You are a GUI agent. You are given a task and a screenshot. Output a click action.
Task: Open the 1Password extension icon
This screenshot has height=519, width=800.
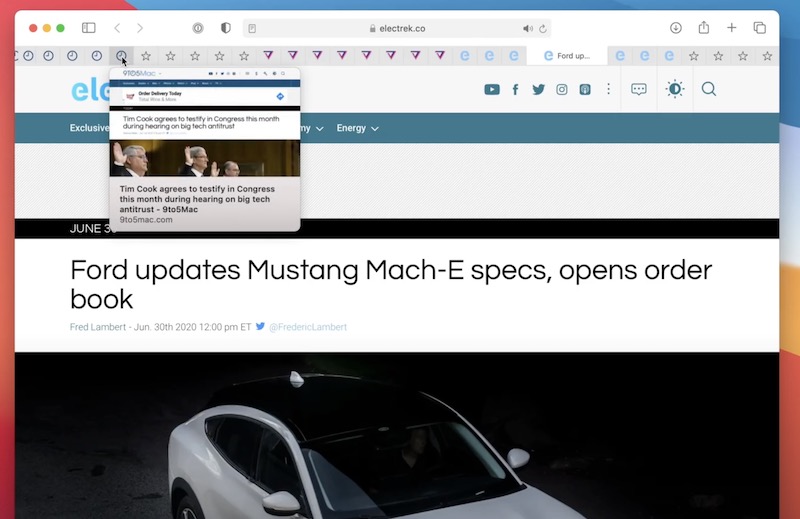(x=198, y=28)
